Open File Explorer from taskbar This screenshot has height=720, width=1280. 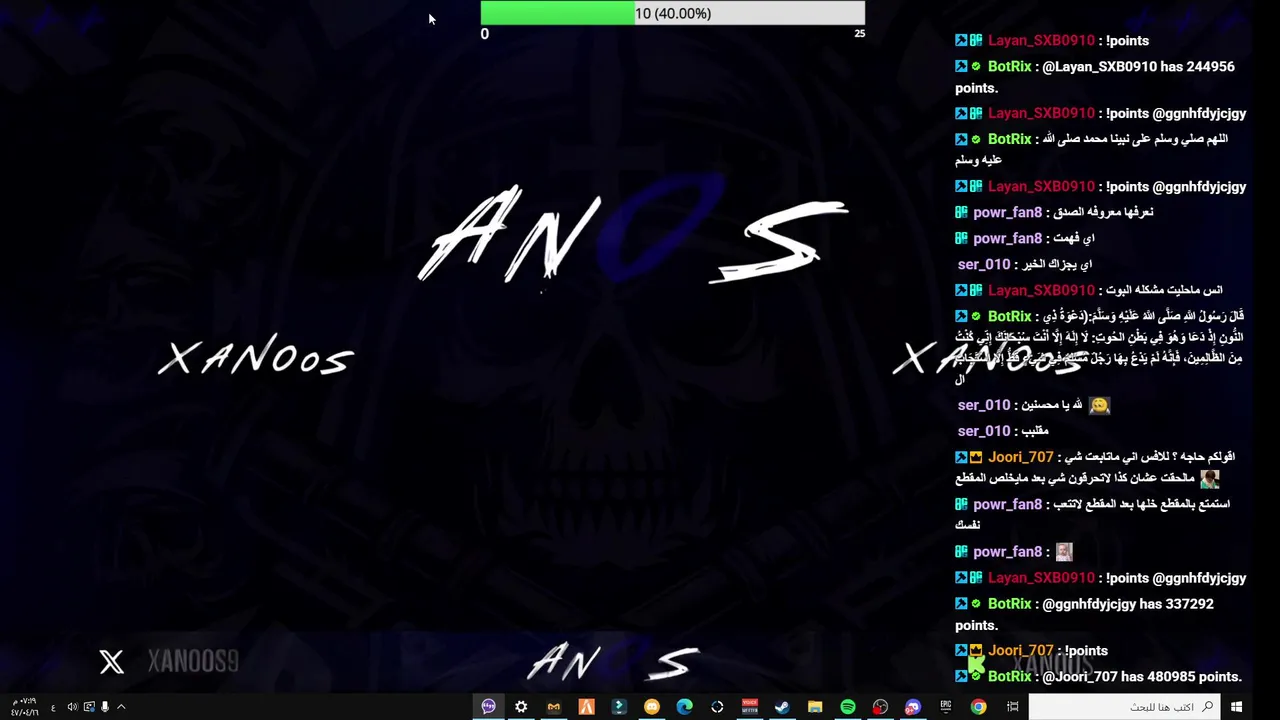[815, 707]
